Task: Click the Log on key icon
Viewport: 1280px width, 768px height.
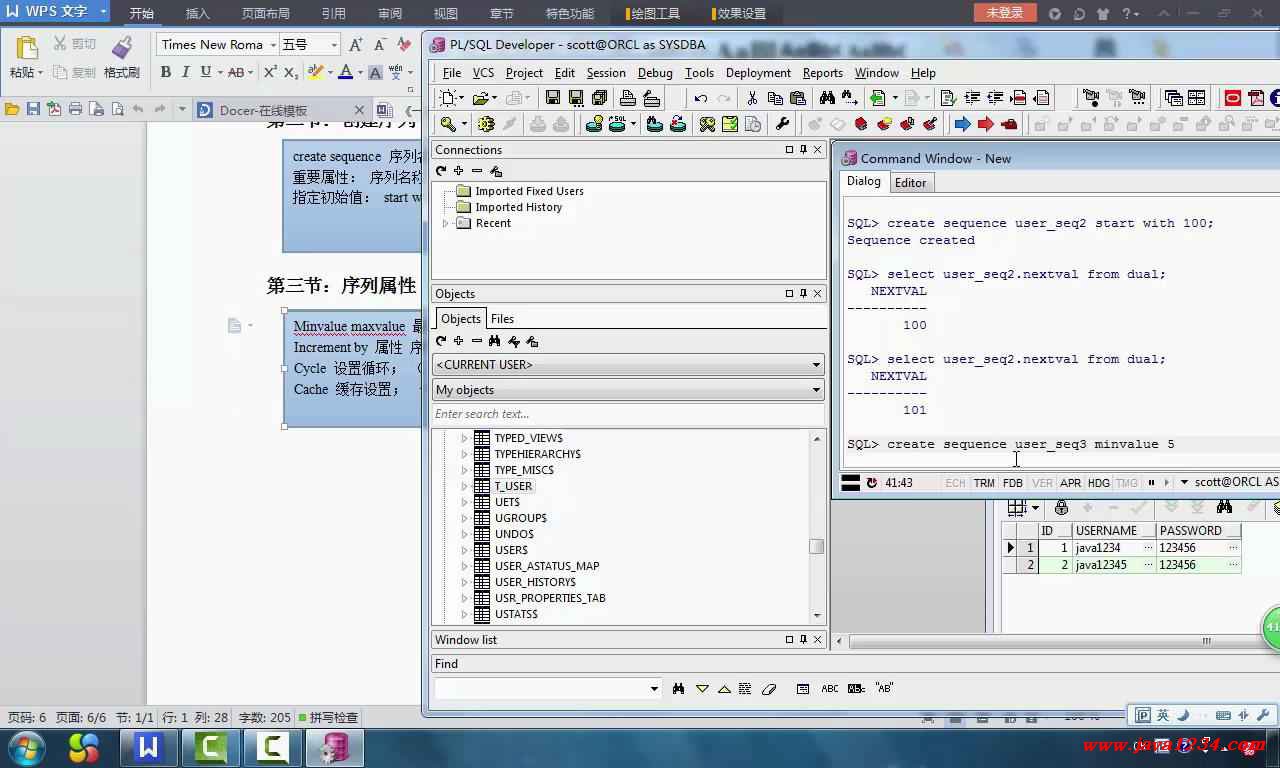Action: (449, 124)
